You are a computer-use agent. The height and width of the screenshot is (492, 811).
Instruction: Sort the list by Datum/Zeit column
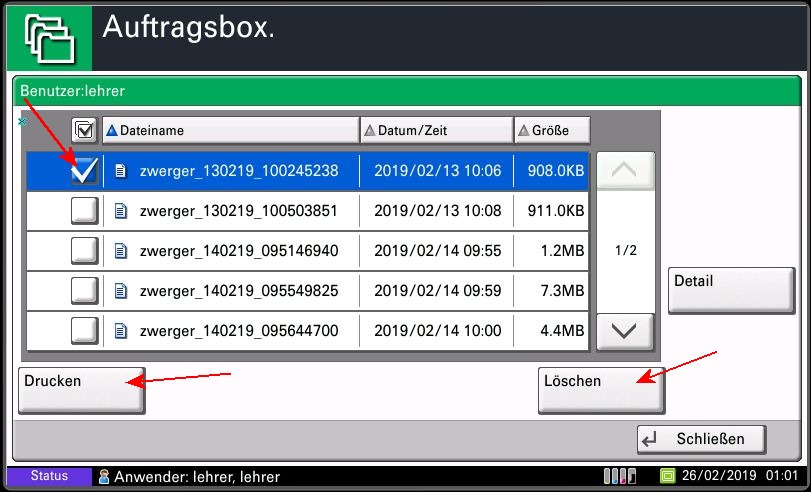(x=436, y=130)
